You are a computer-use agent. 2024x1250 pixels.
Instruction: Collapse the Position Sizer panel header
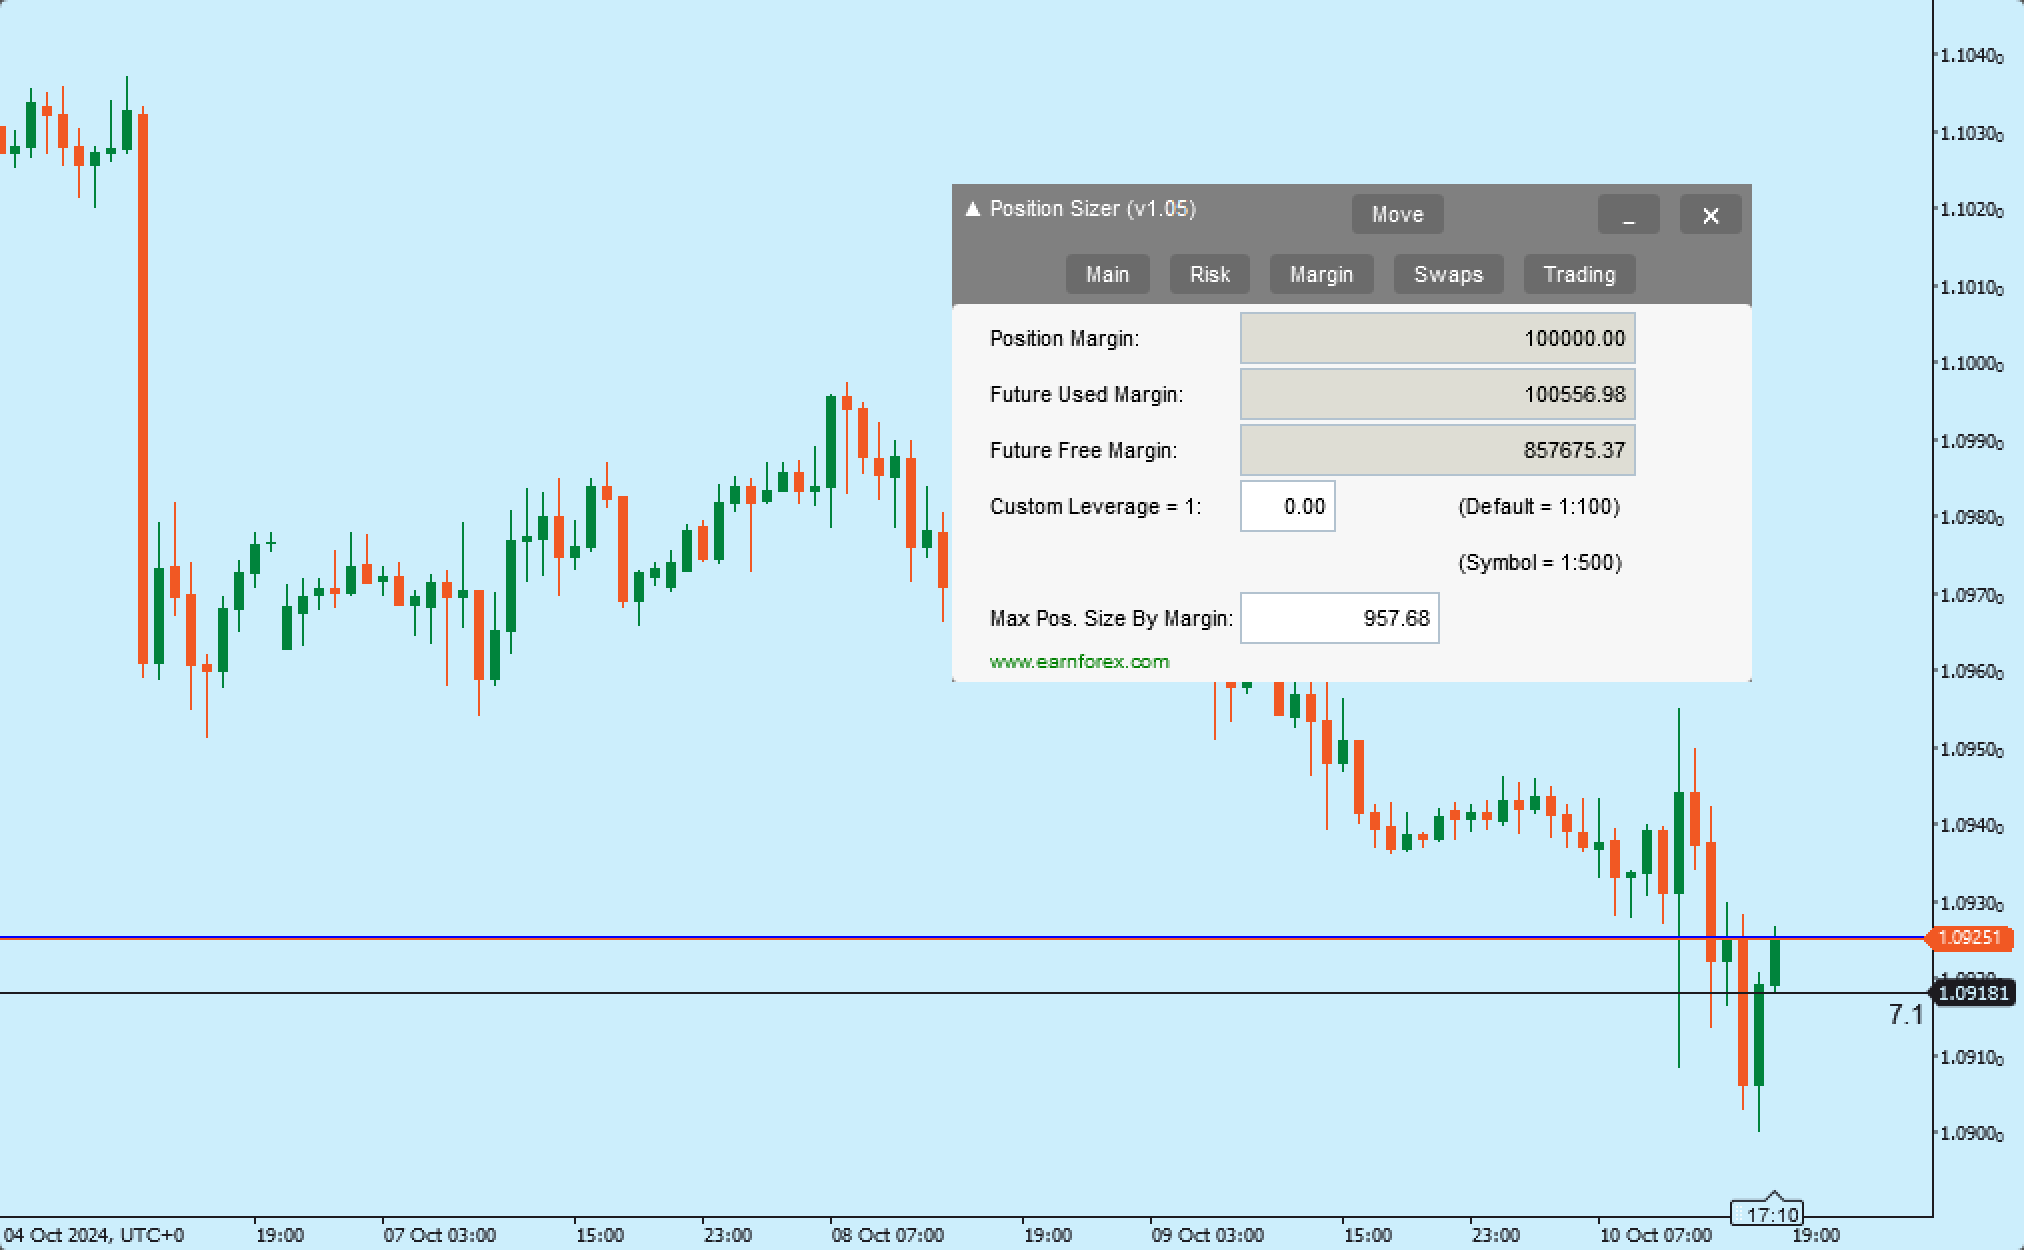tap(973, 209)
